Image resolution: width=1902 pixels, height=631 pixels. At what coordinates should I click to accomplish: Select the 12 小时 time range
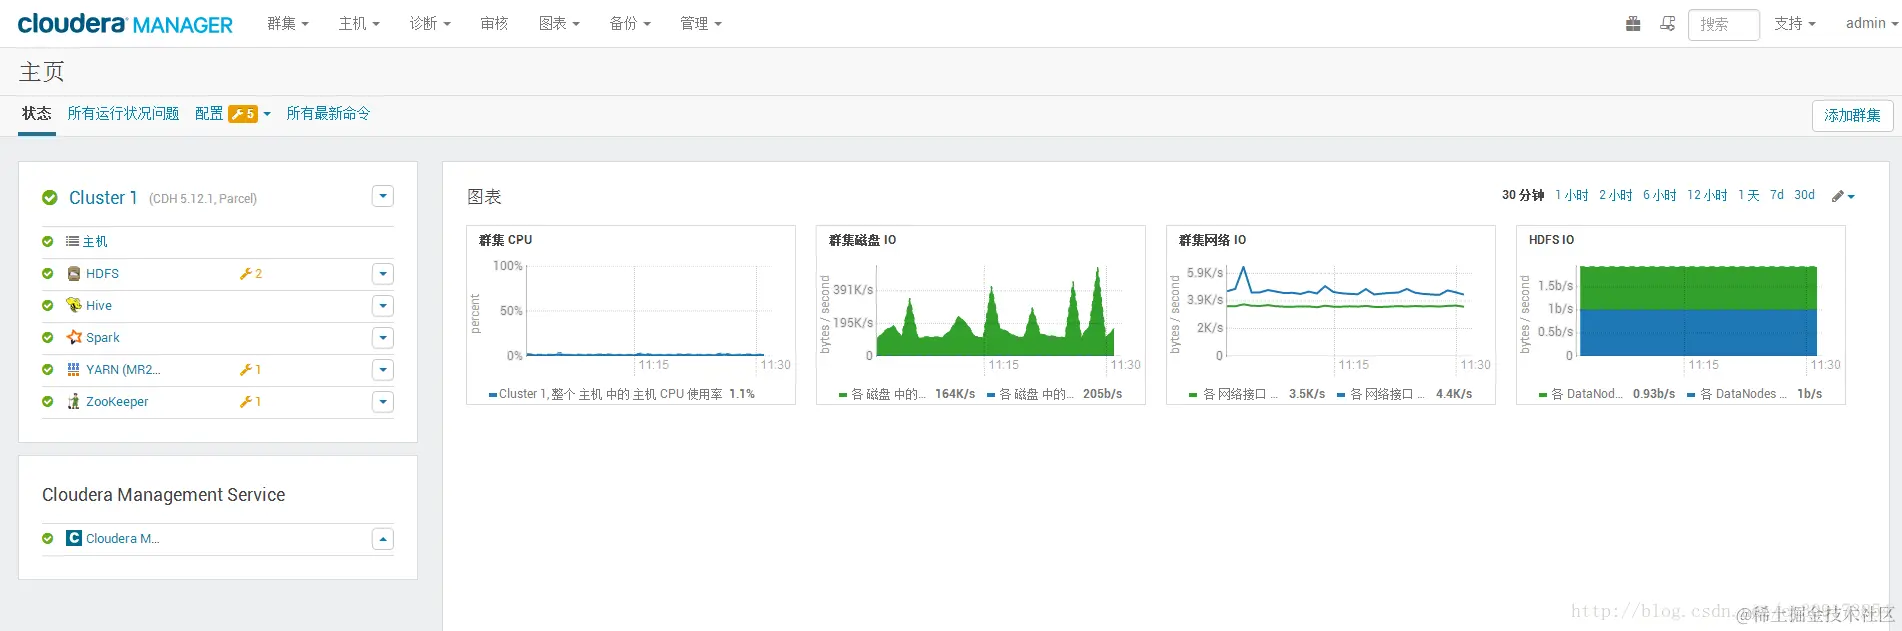(x=1707, y=195)
